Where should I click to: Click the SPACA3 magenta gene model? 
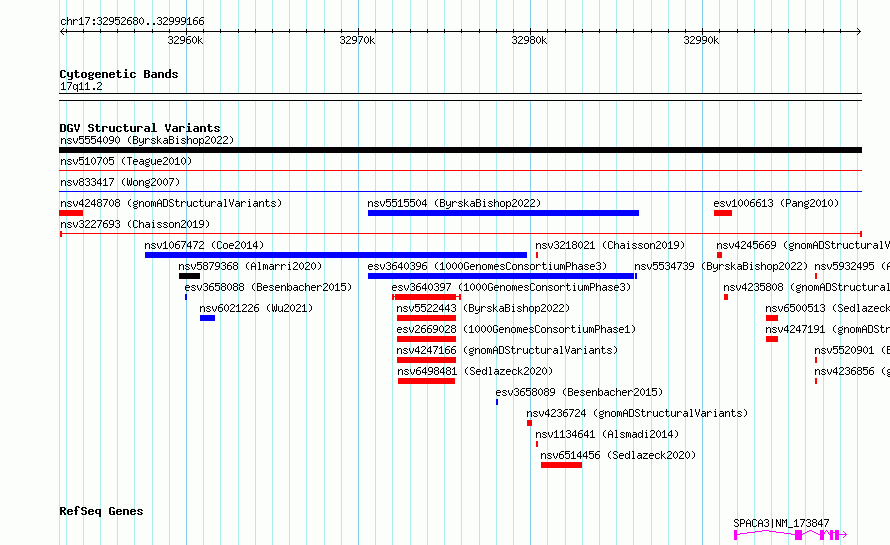790,534
